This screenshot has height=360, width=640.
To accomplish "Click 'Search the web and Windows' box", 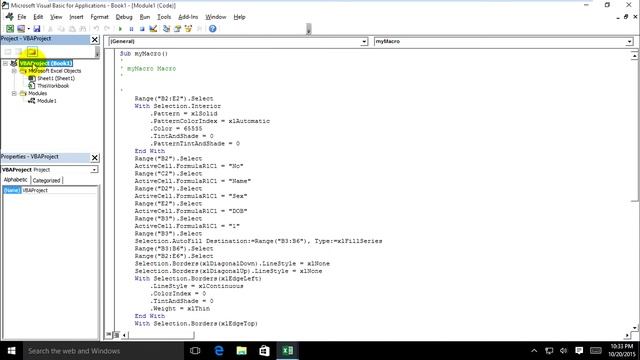I will click(x=102, y=351).
